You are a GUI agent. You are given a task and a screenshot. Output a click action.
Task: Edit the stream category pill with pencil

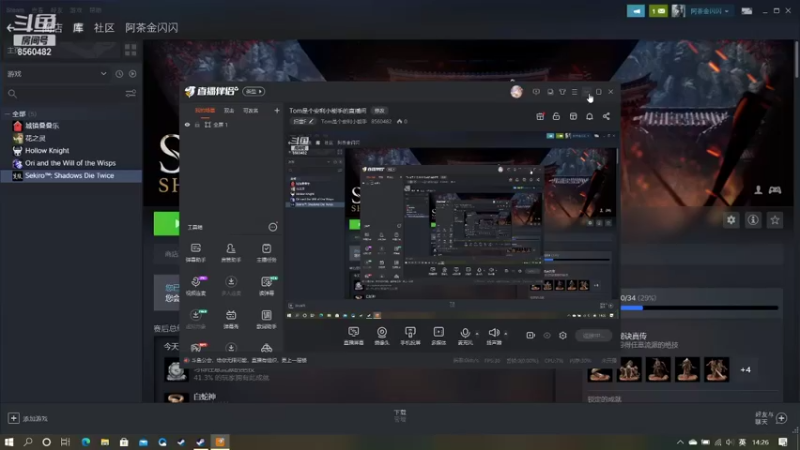click(x=303, y=121)
